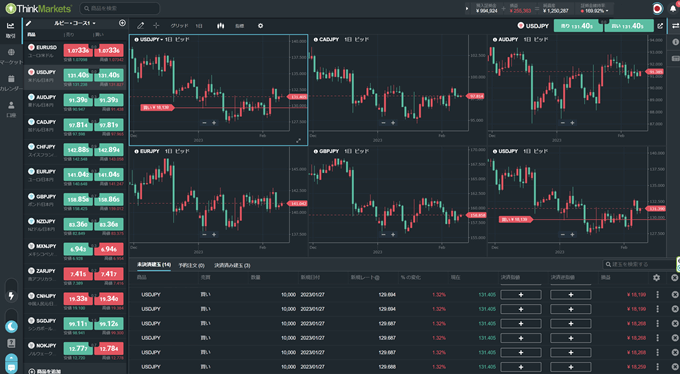
Task: Click the AUDJPY buy price 91.393
Action: pos(109,100)
